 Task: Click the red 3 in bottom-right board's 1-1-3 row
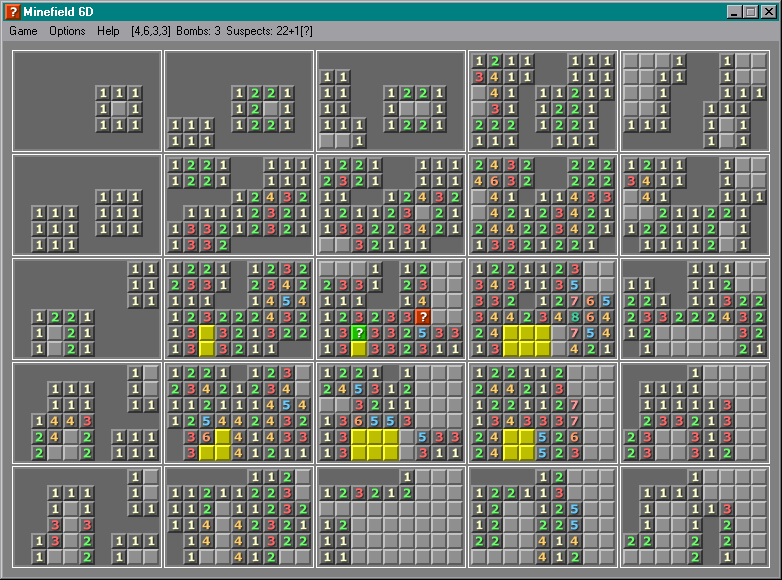click(x=727, y=509)
